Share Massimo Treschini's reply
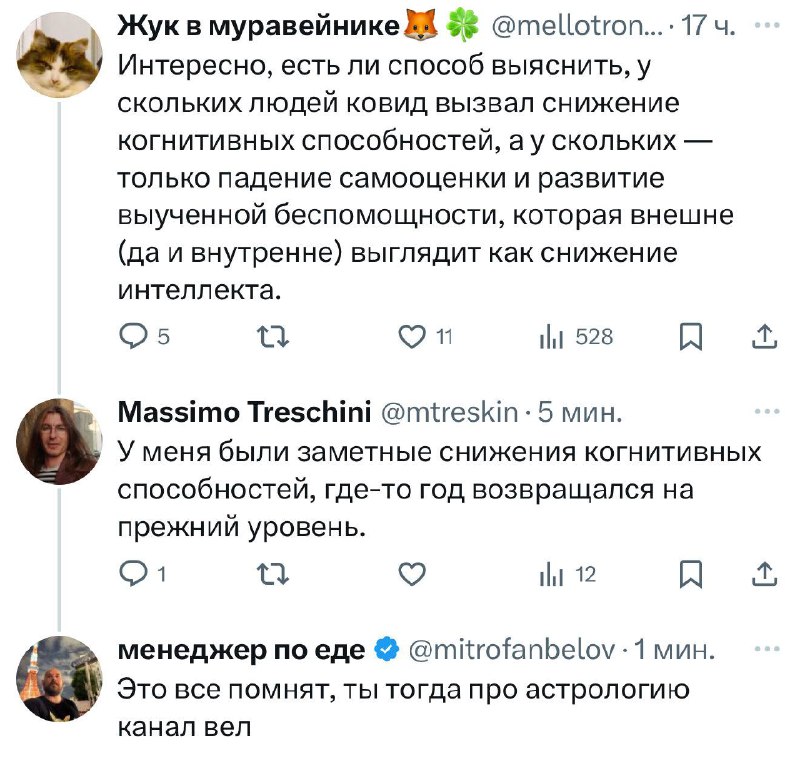 (764, 574)
